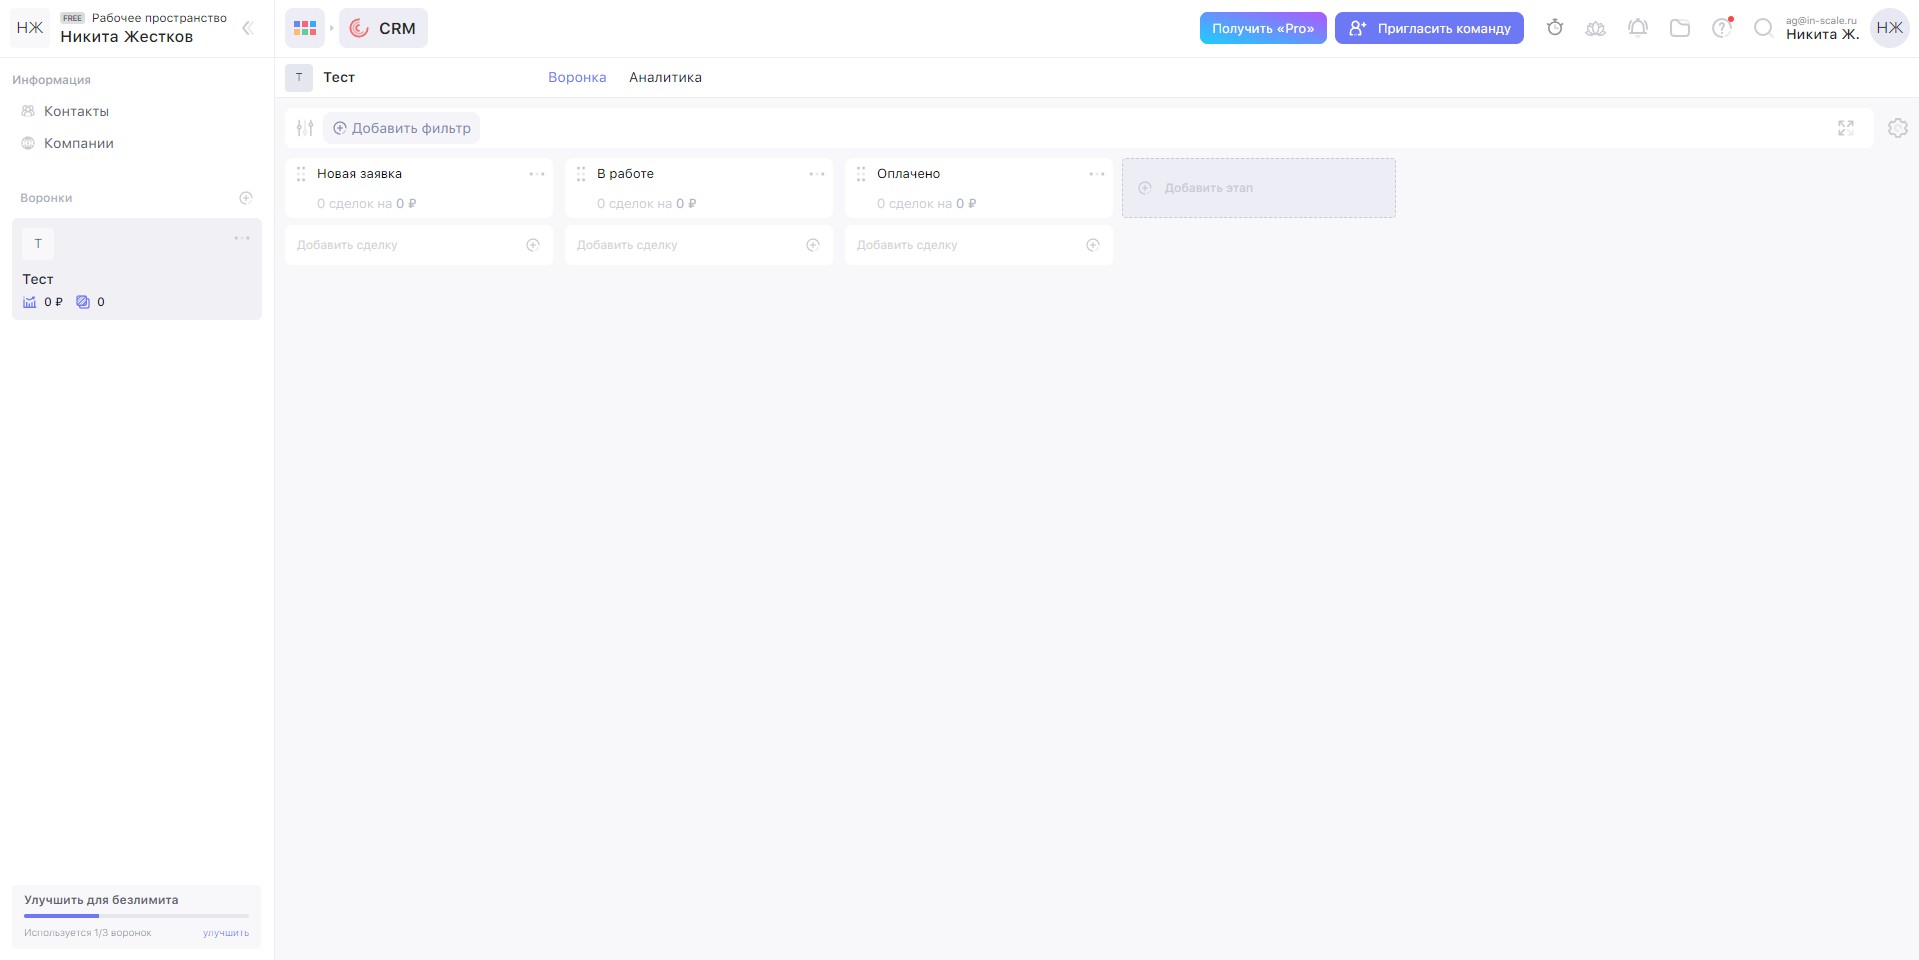Open Компании in sidebar
Image resolution: width=1919 pixels, height=960 pixels.
coord(79,143)
